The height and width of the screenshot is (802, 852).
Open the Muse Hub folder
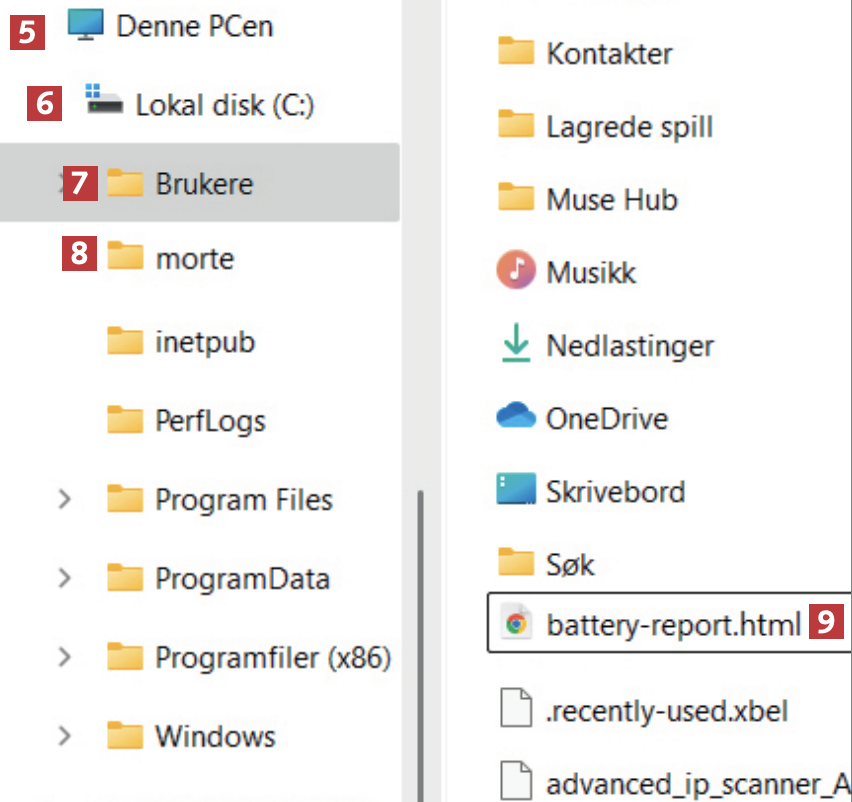pos(611,199)
